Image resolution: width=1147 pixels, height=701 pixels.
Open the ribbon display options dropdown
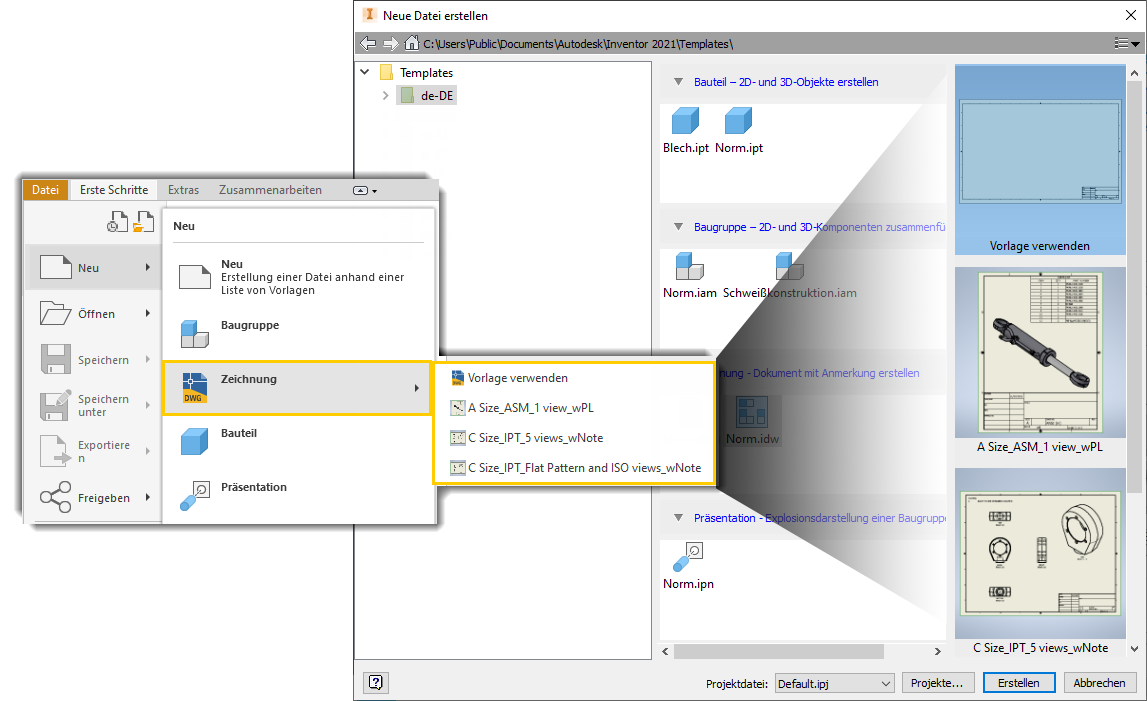(x=365, y=190)
